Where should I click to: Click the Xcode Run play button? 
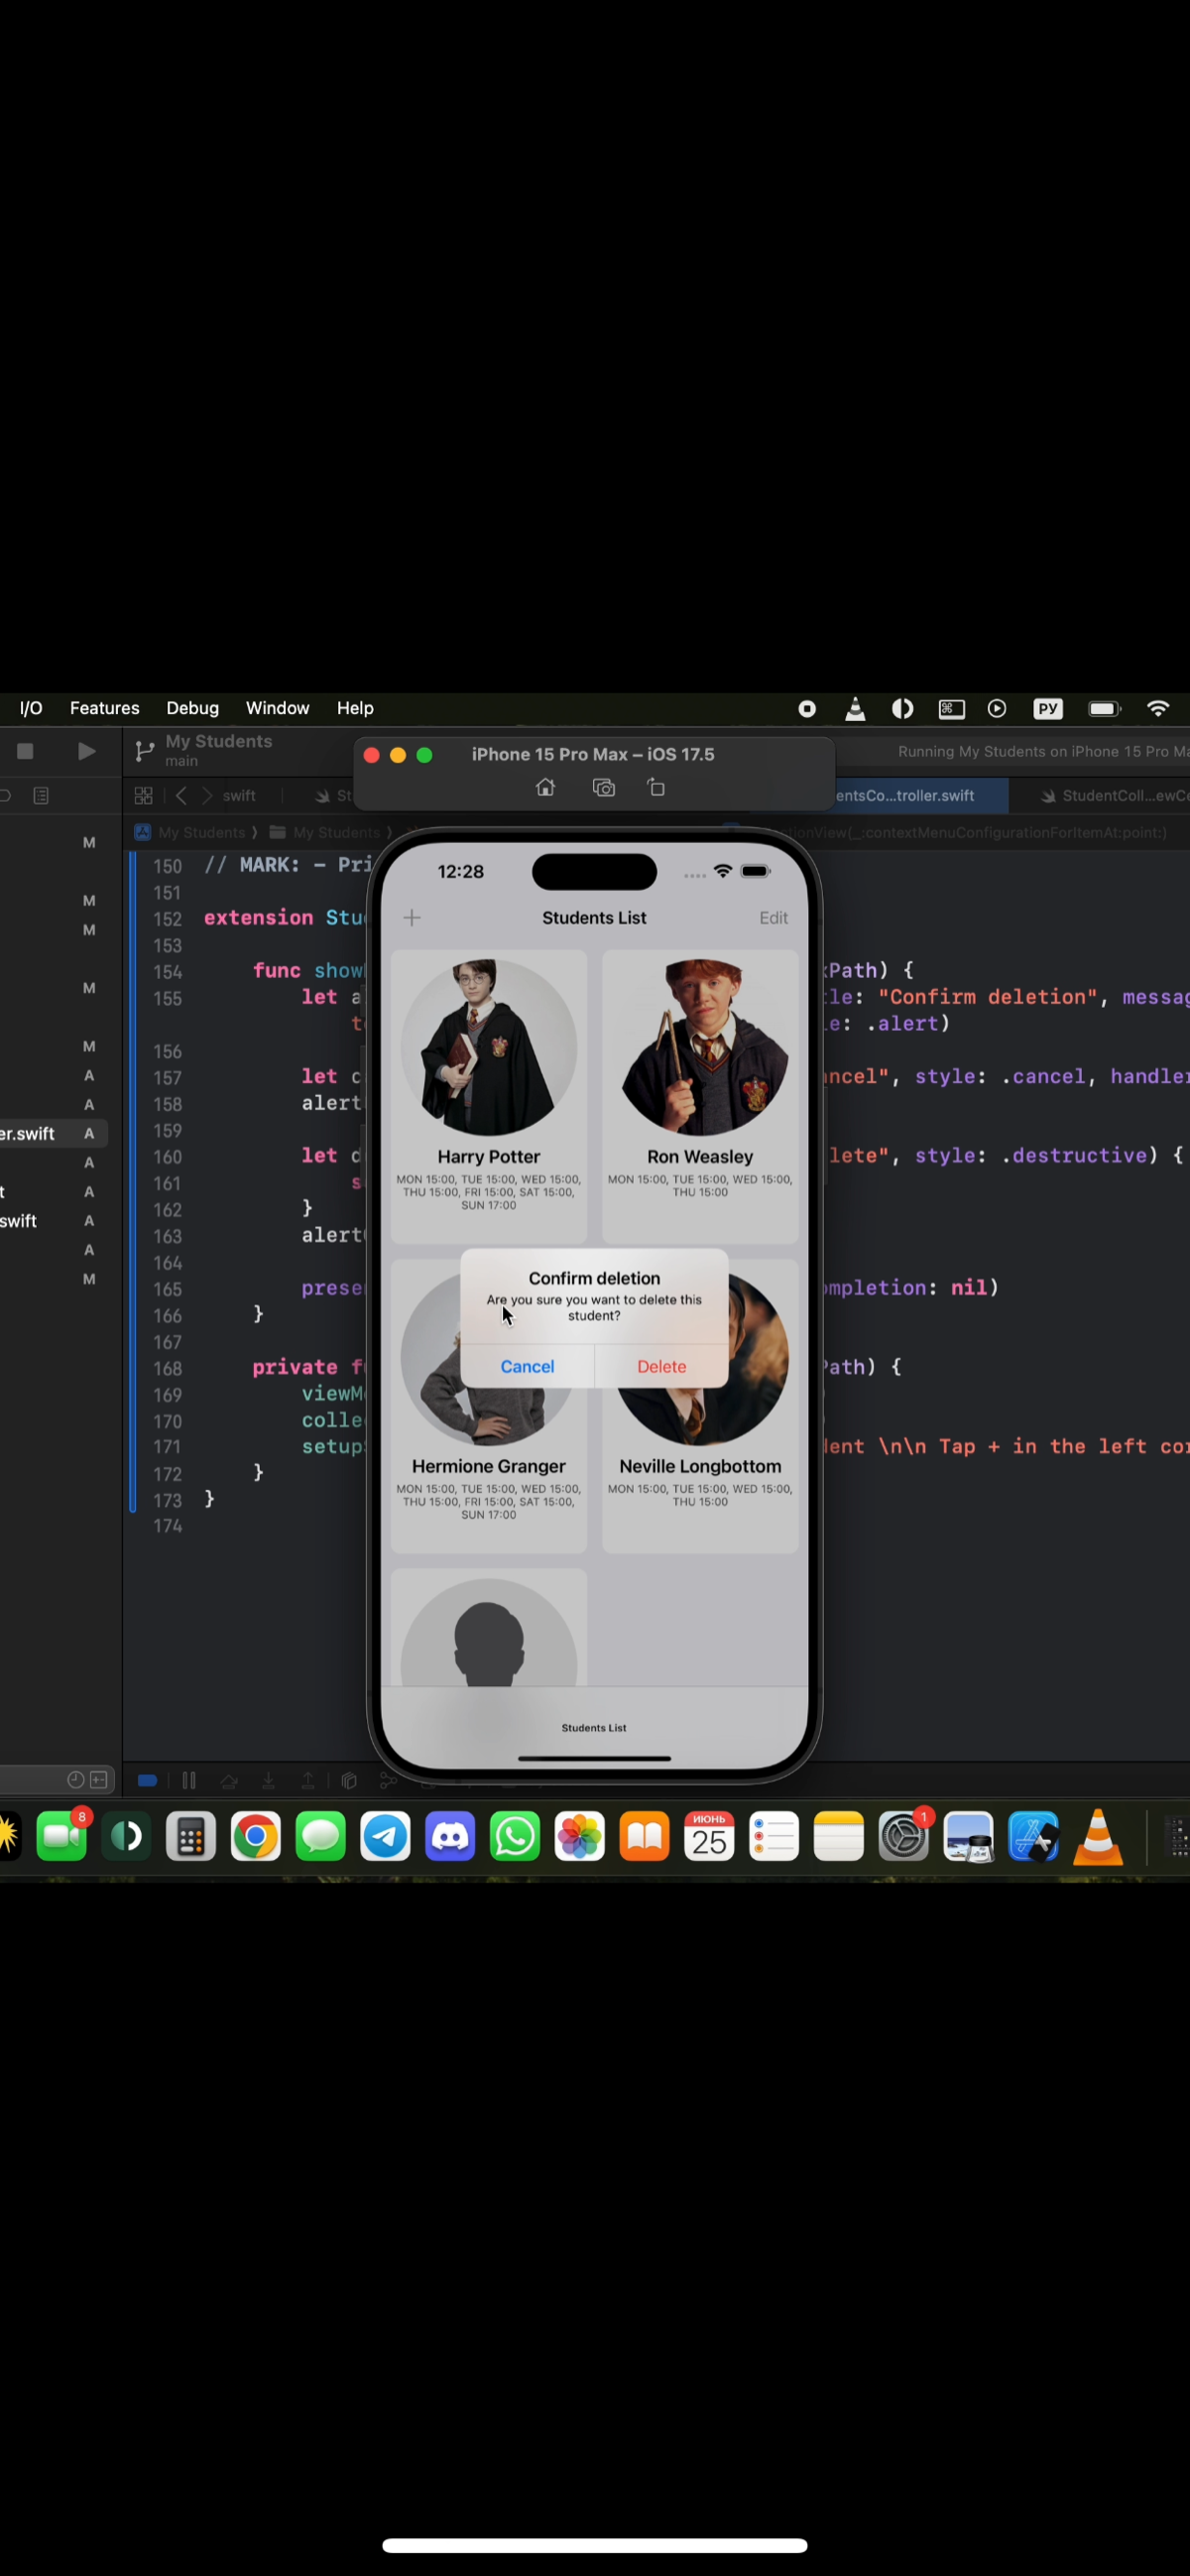pos(87,750)
